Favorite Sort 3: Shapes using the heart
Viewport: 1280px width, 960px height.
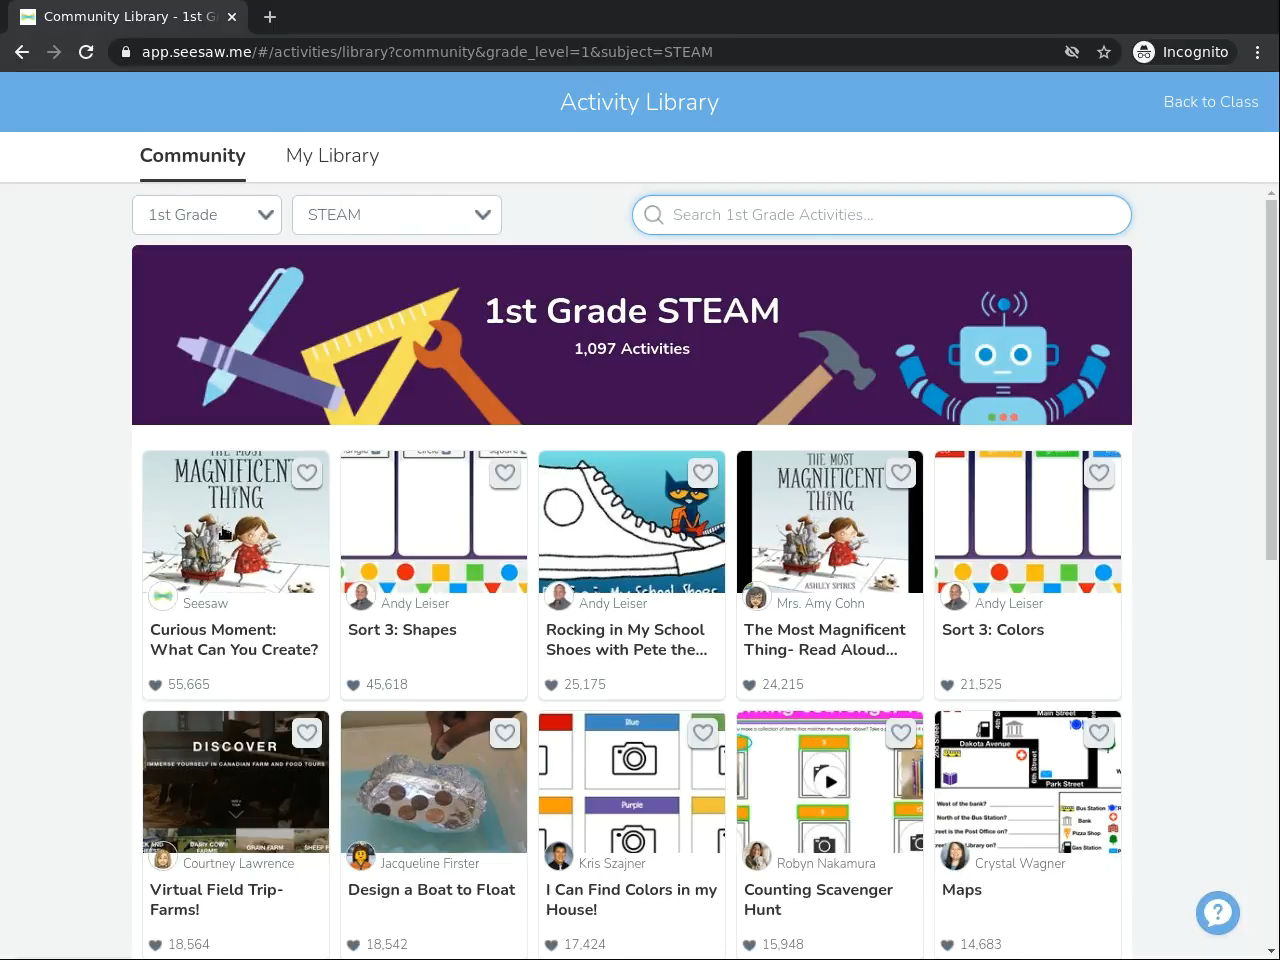coord(505,473)
